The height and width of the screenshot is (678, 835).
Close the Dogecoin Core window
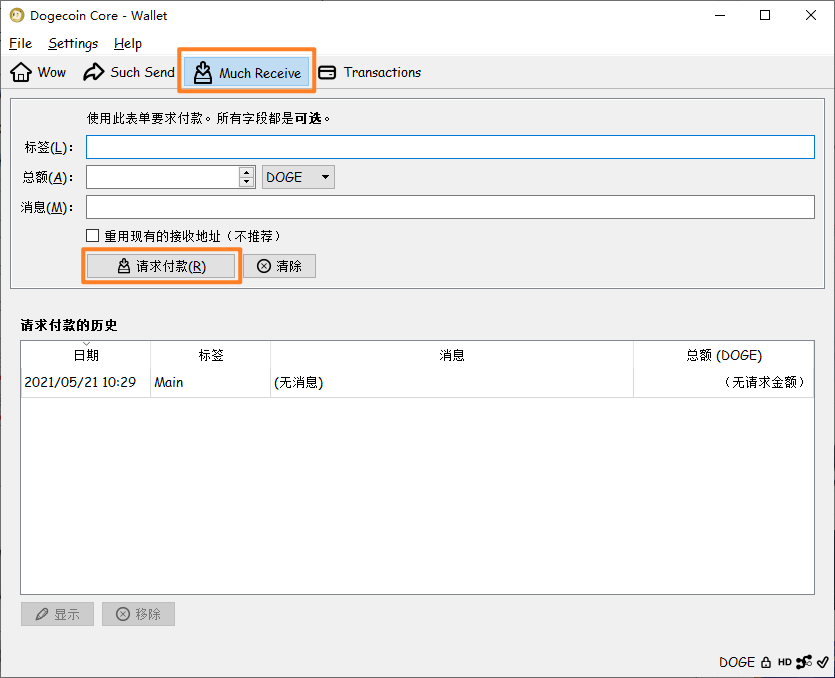[811, 15]
